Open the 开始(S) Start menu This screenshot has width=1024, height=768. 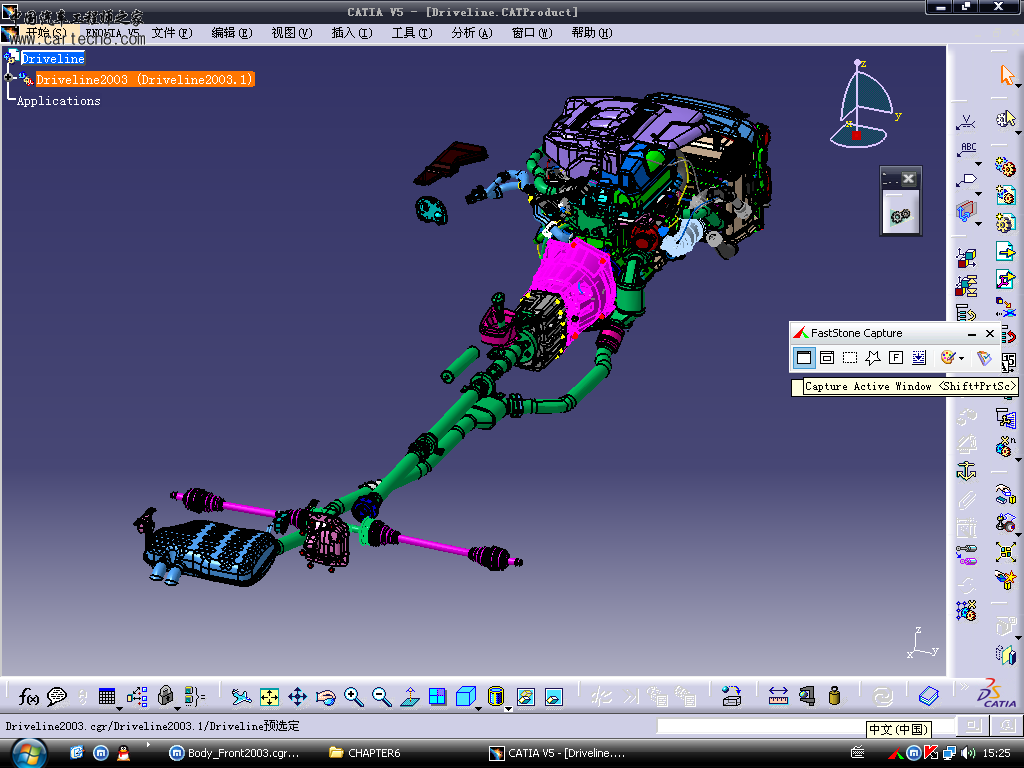tap(46, 33)
